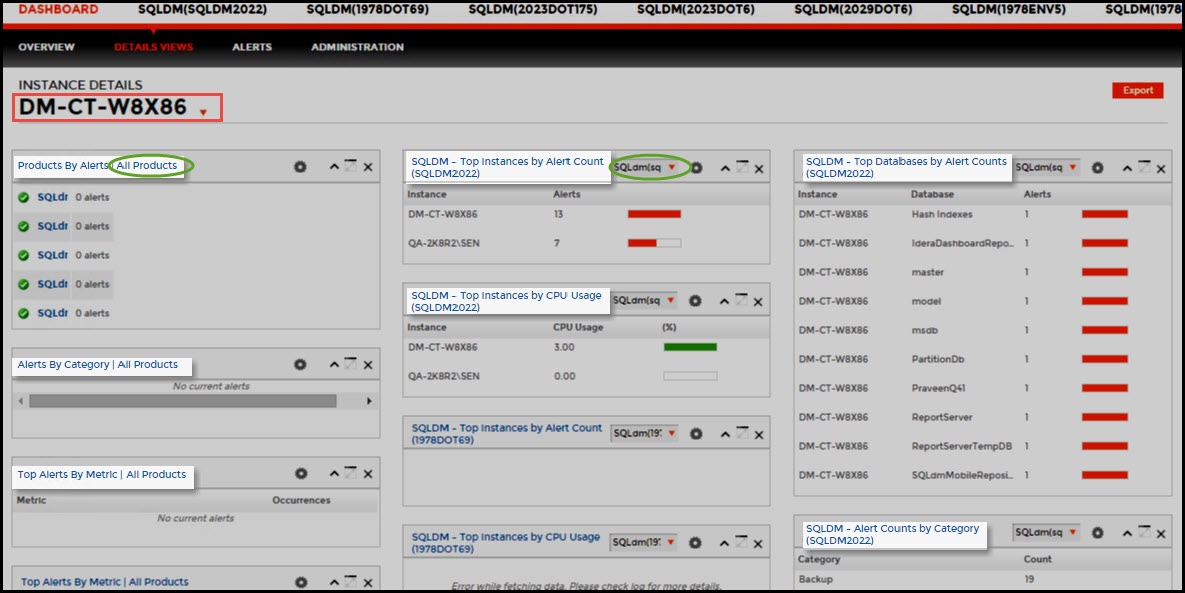Close Top Instances by Alert Count (SQLDM2022) widget

click(x=759, y=168)
